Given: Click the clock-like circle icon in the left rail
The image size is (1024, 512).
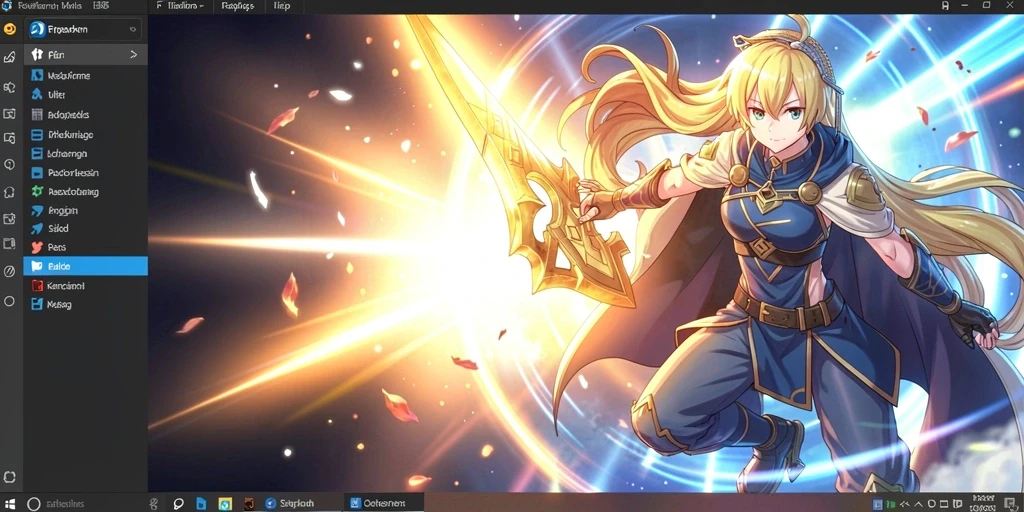Looking at the screenshot, I should (x=9, y=165).
